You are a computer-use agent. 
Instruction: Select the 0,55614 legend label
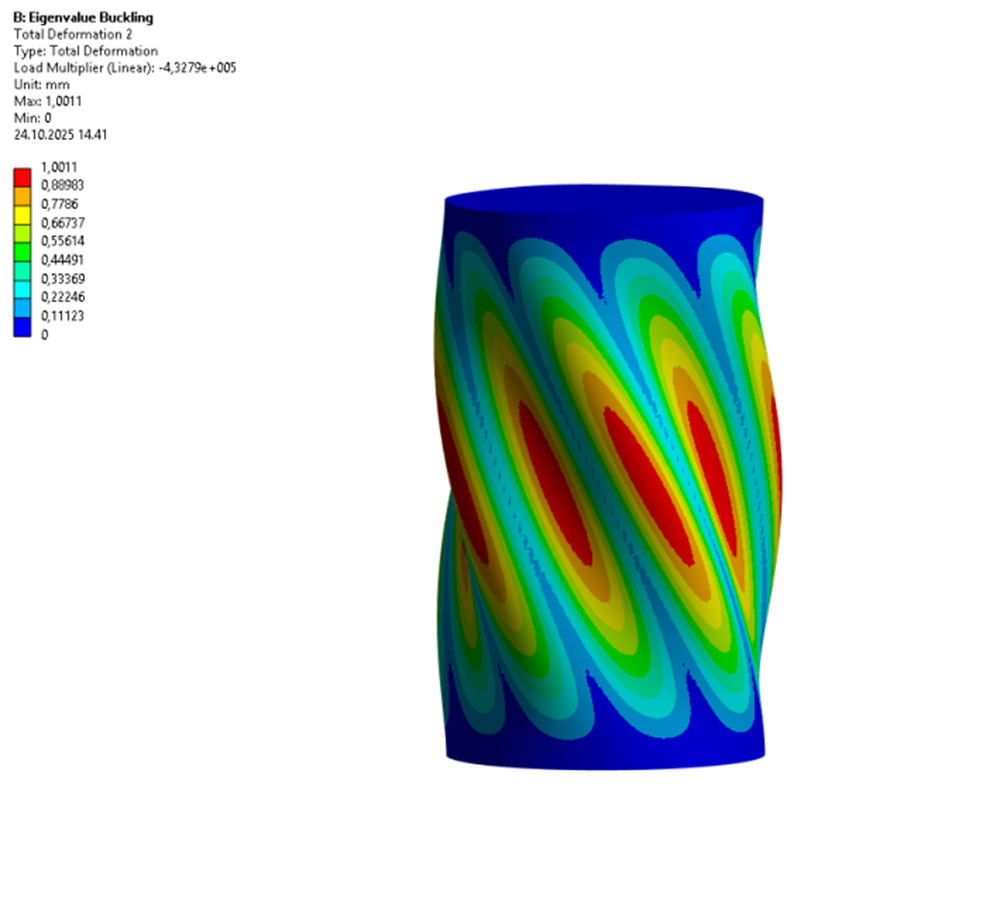pos(63,241)
